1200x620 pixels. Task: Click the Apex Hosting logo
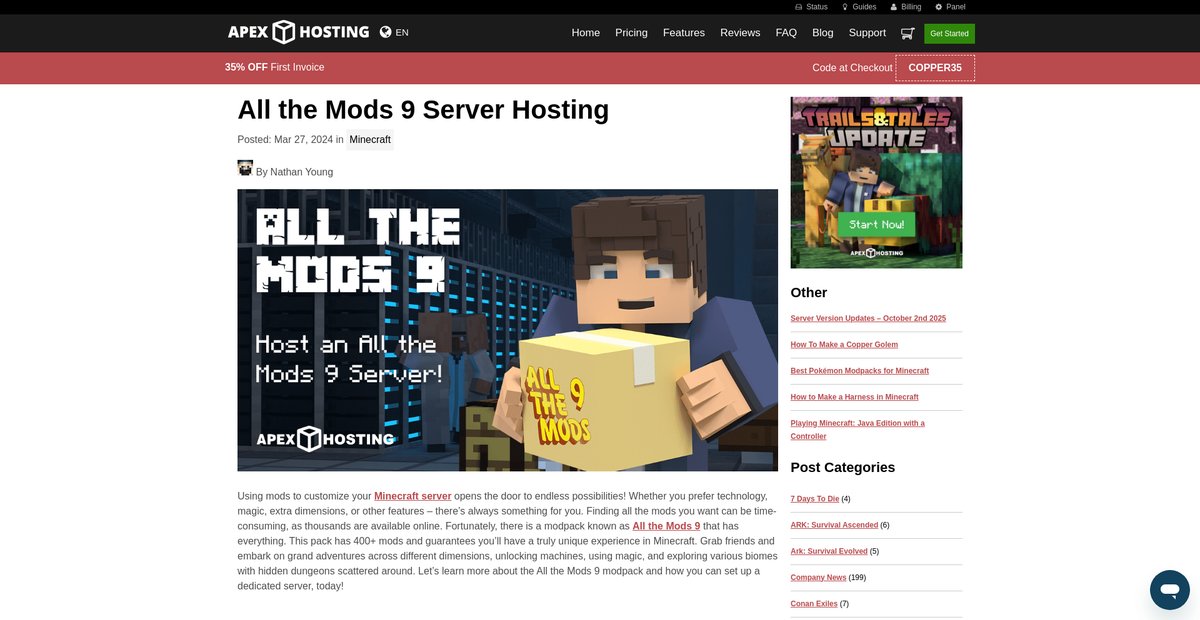[298, 32]
